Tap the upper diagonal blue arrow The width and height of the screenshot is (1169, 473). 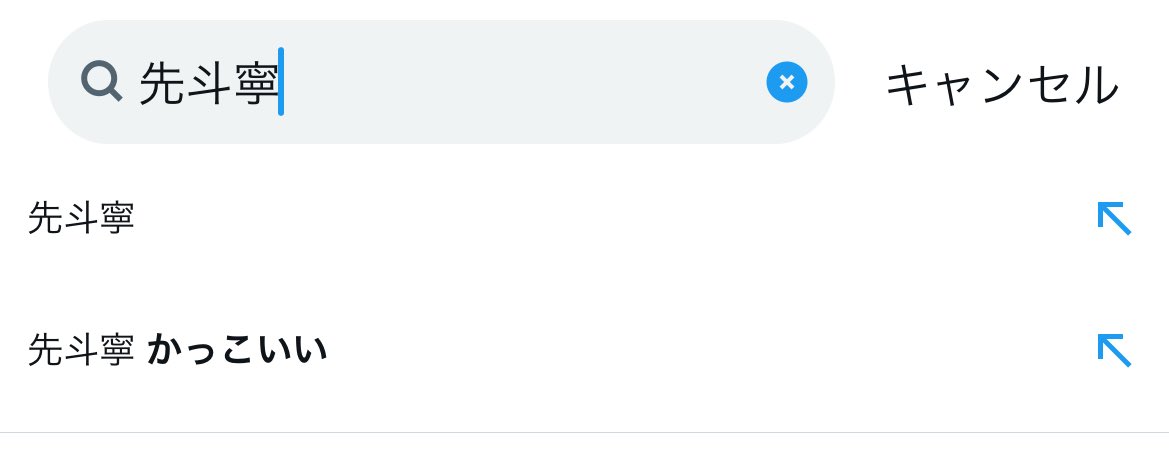1115,218
